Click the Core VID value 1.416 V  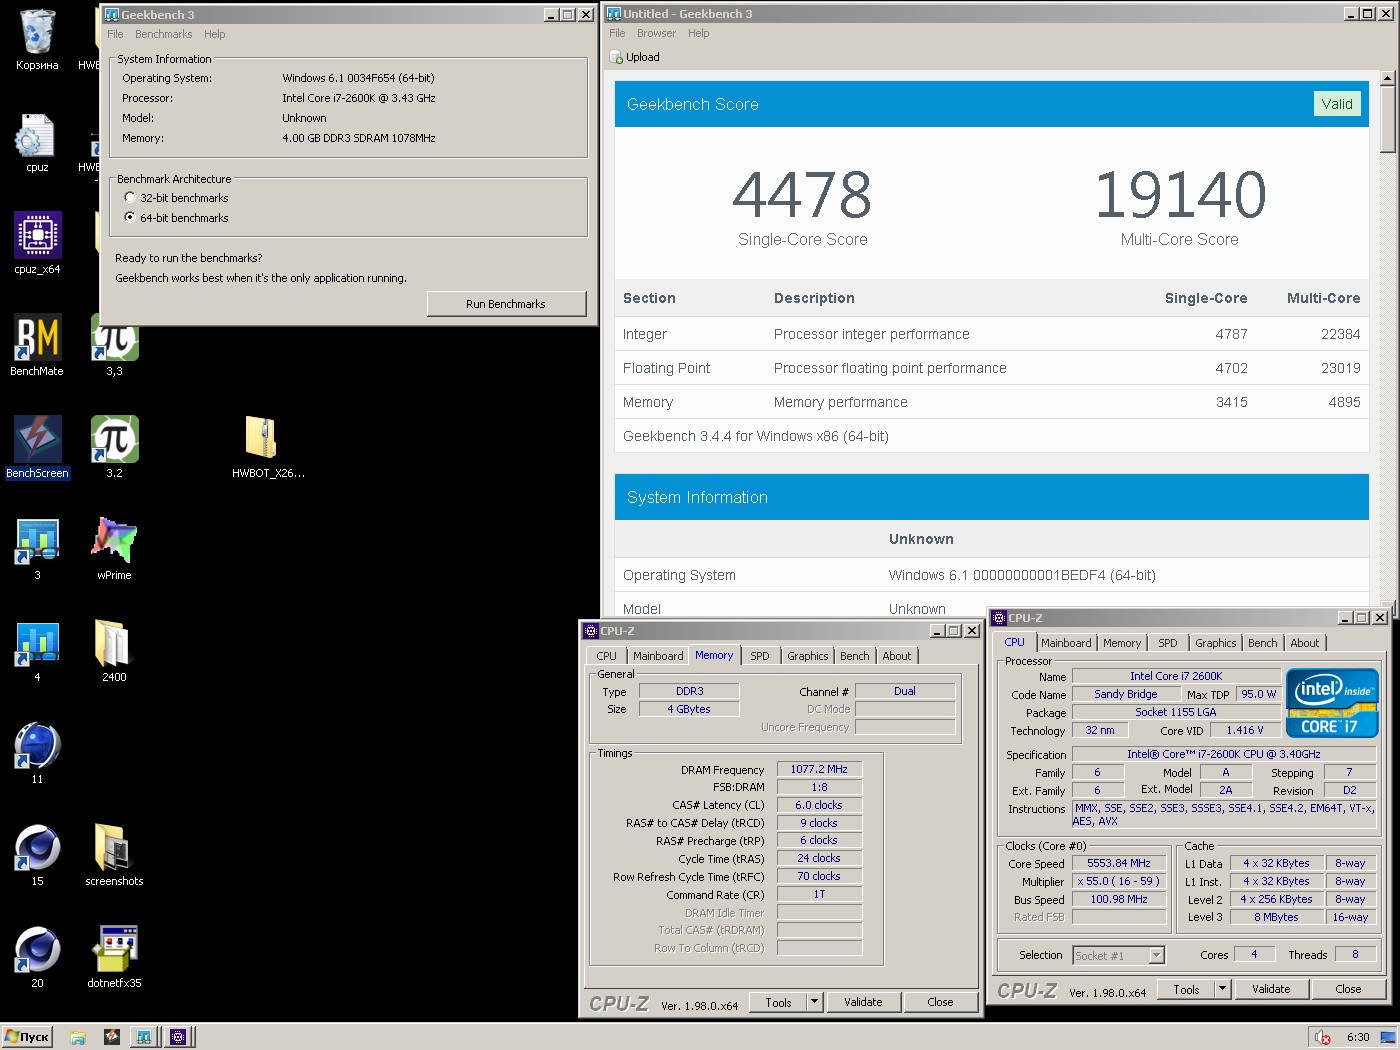point(1244,730)
